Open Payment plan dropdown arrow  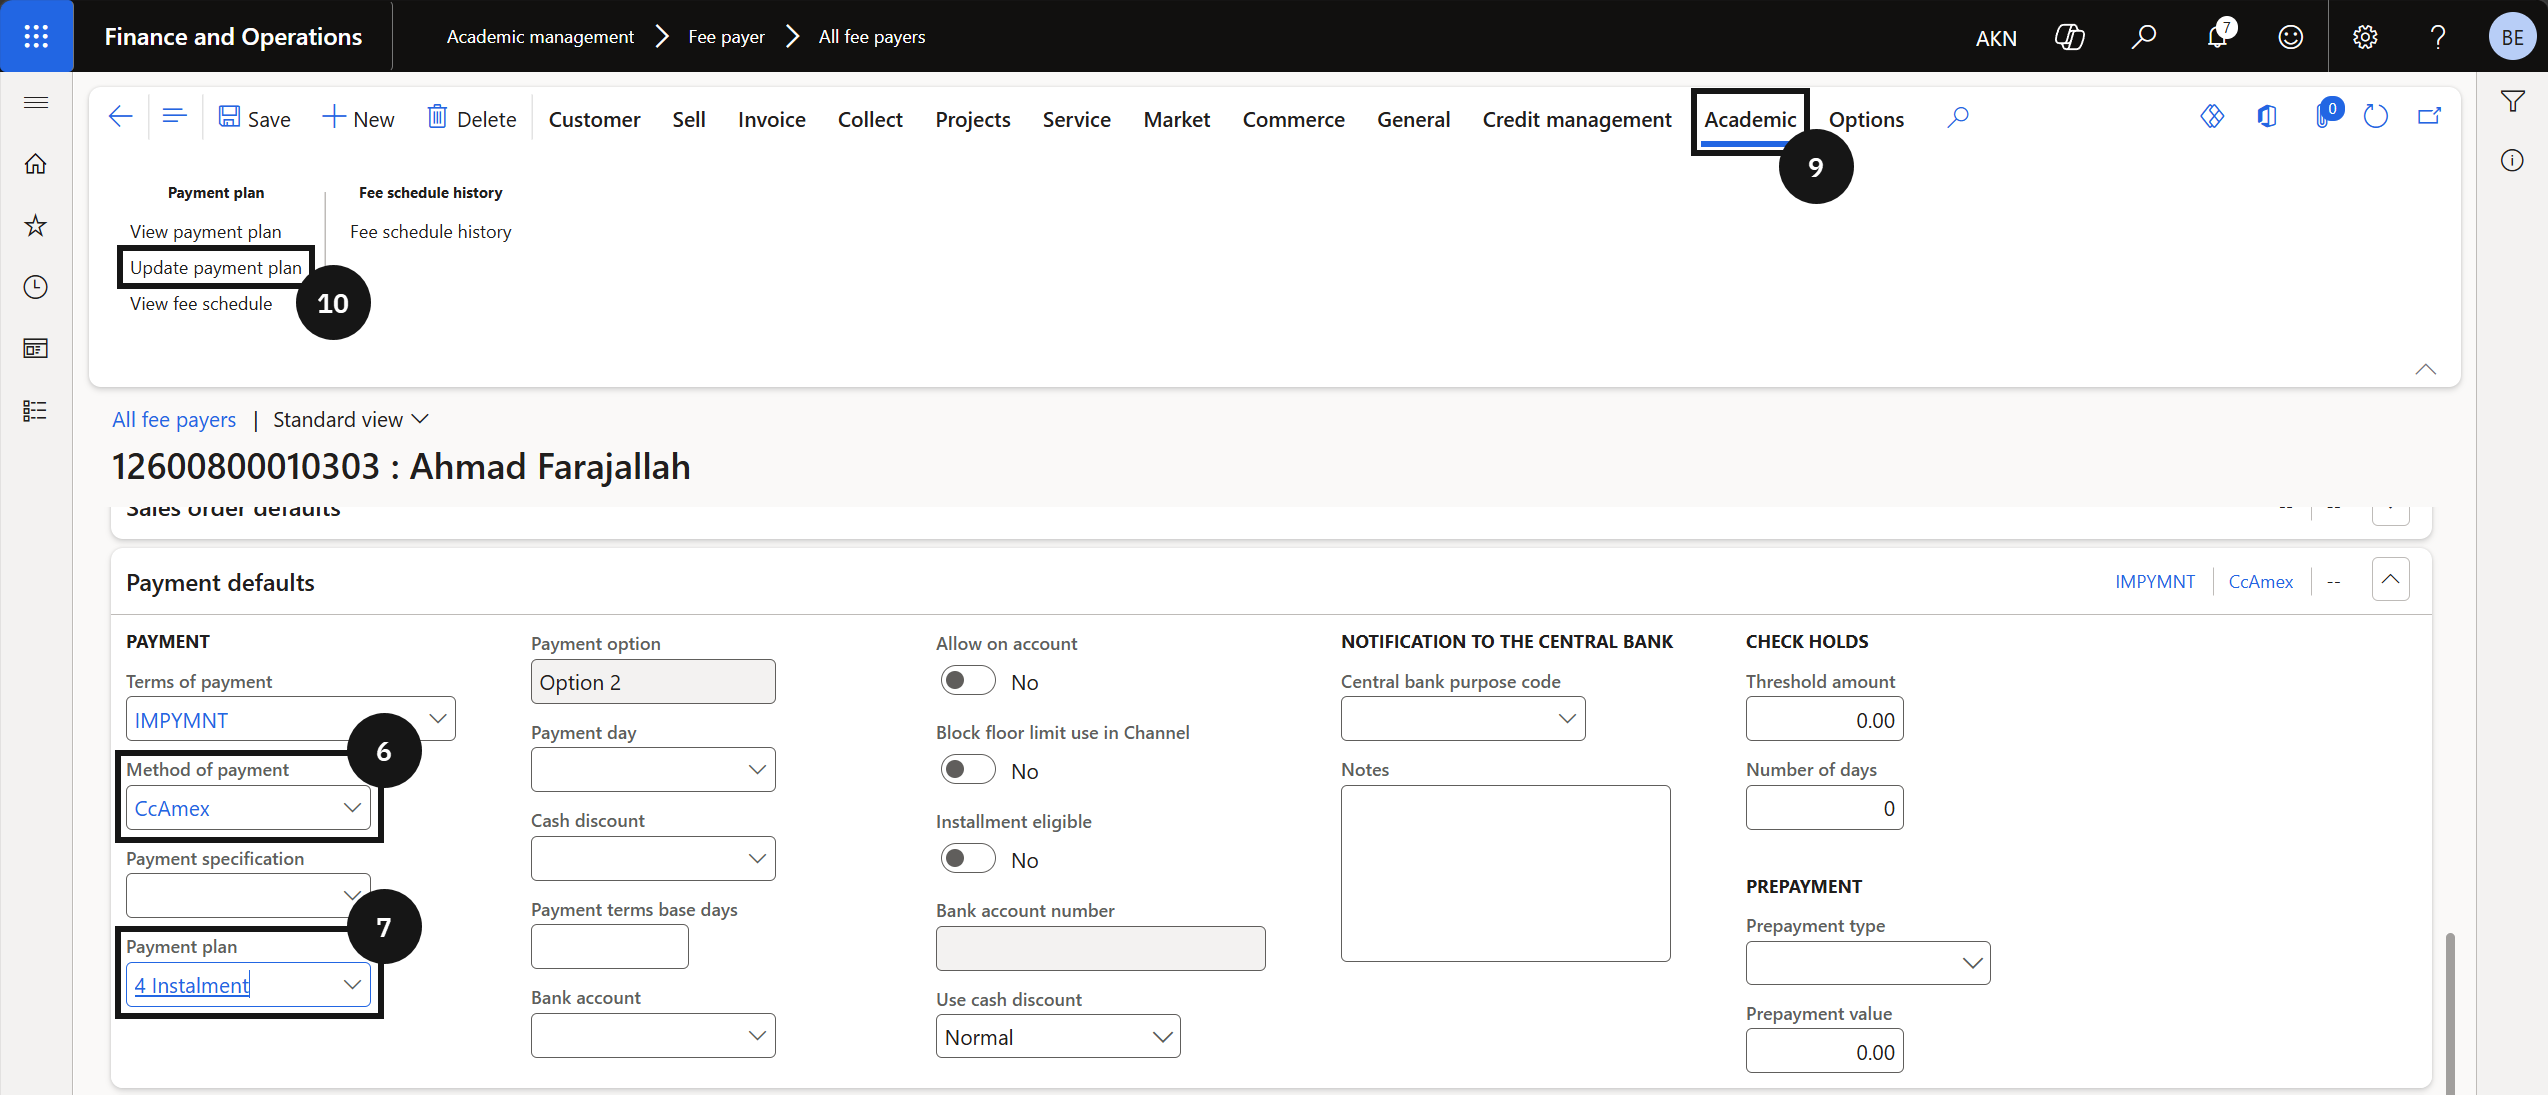[352, 985]
